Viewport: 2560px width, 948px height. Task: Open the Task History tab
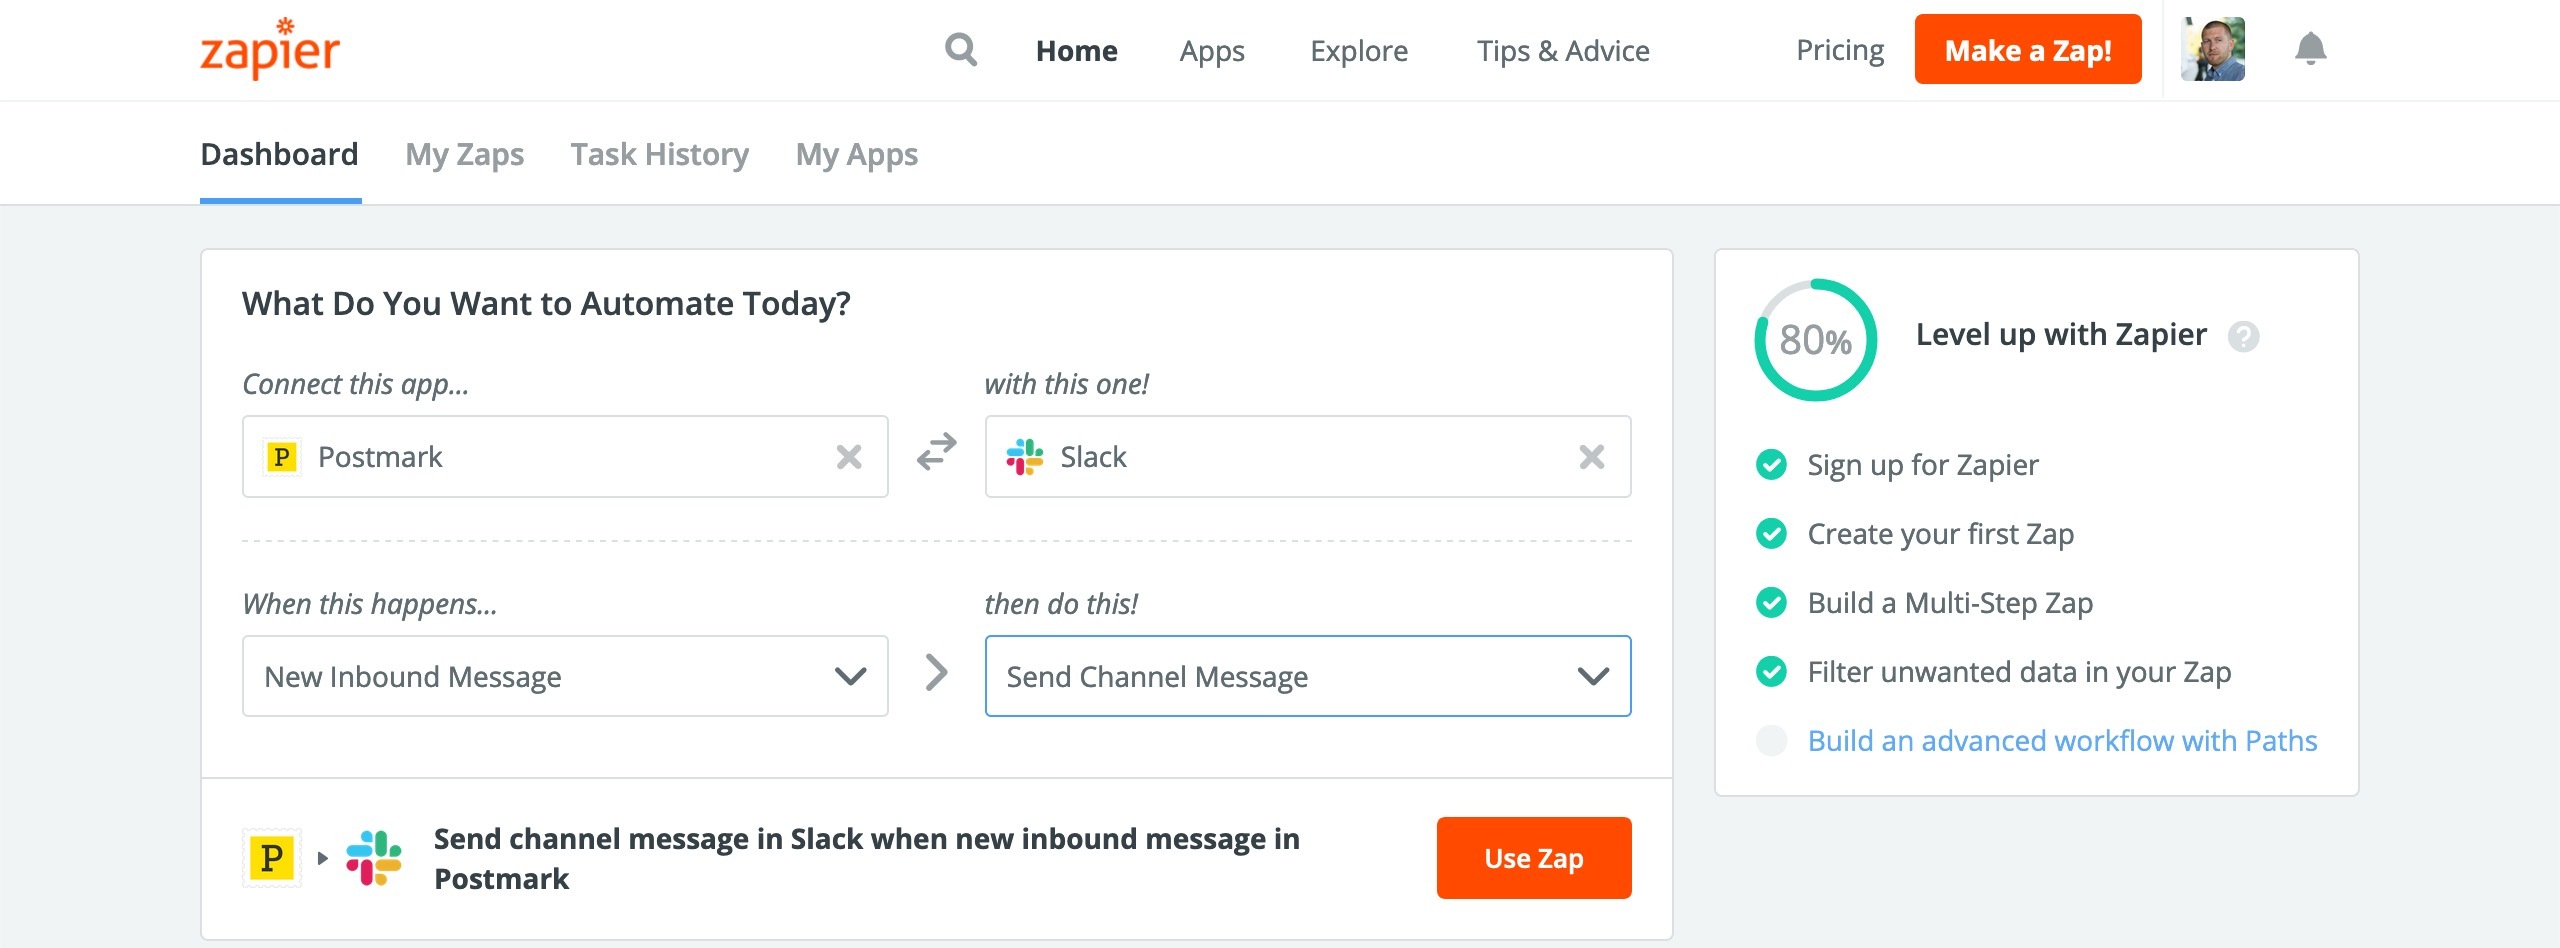[659, 155]
